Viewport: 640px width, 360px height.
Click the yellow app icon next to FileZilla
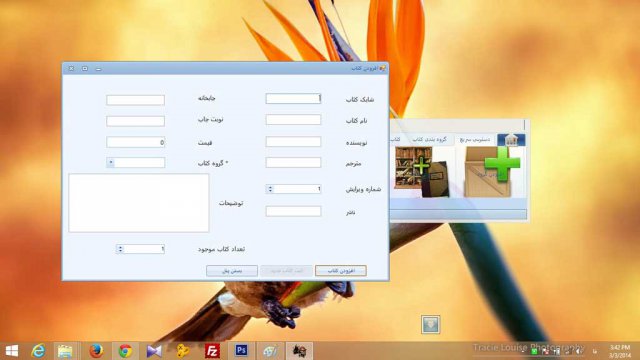pos(183,351)
